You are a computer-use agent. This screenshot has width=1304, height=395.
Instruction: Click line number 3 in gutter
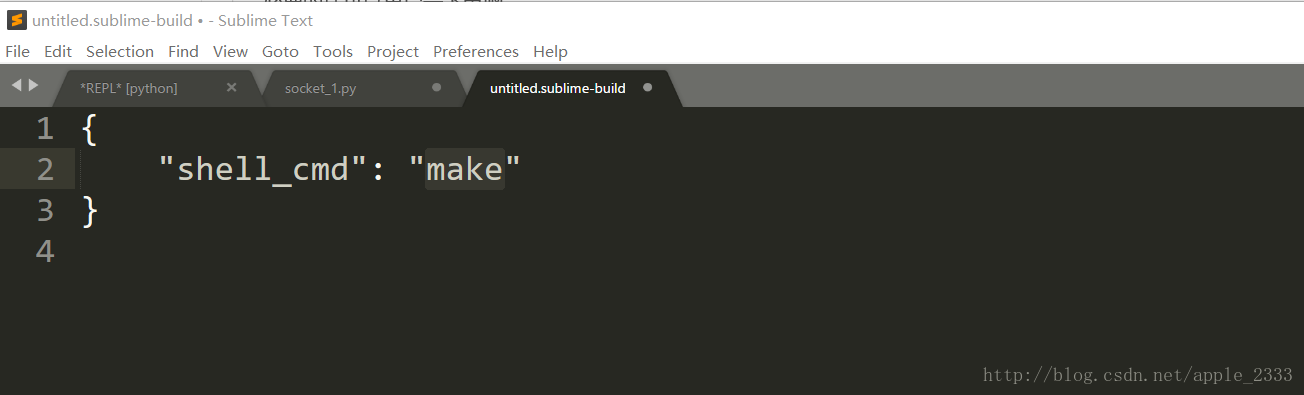[x=45, y=211]
